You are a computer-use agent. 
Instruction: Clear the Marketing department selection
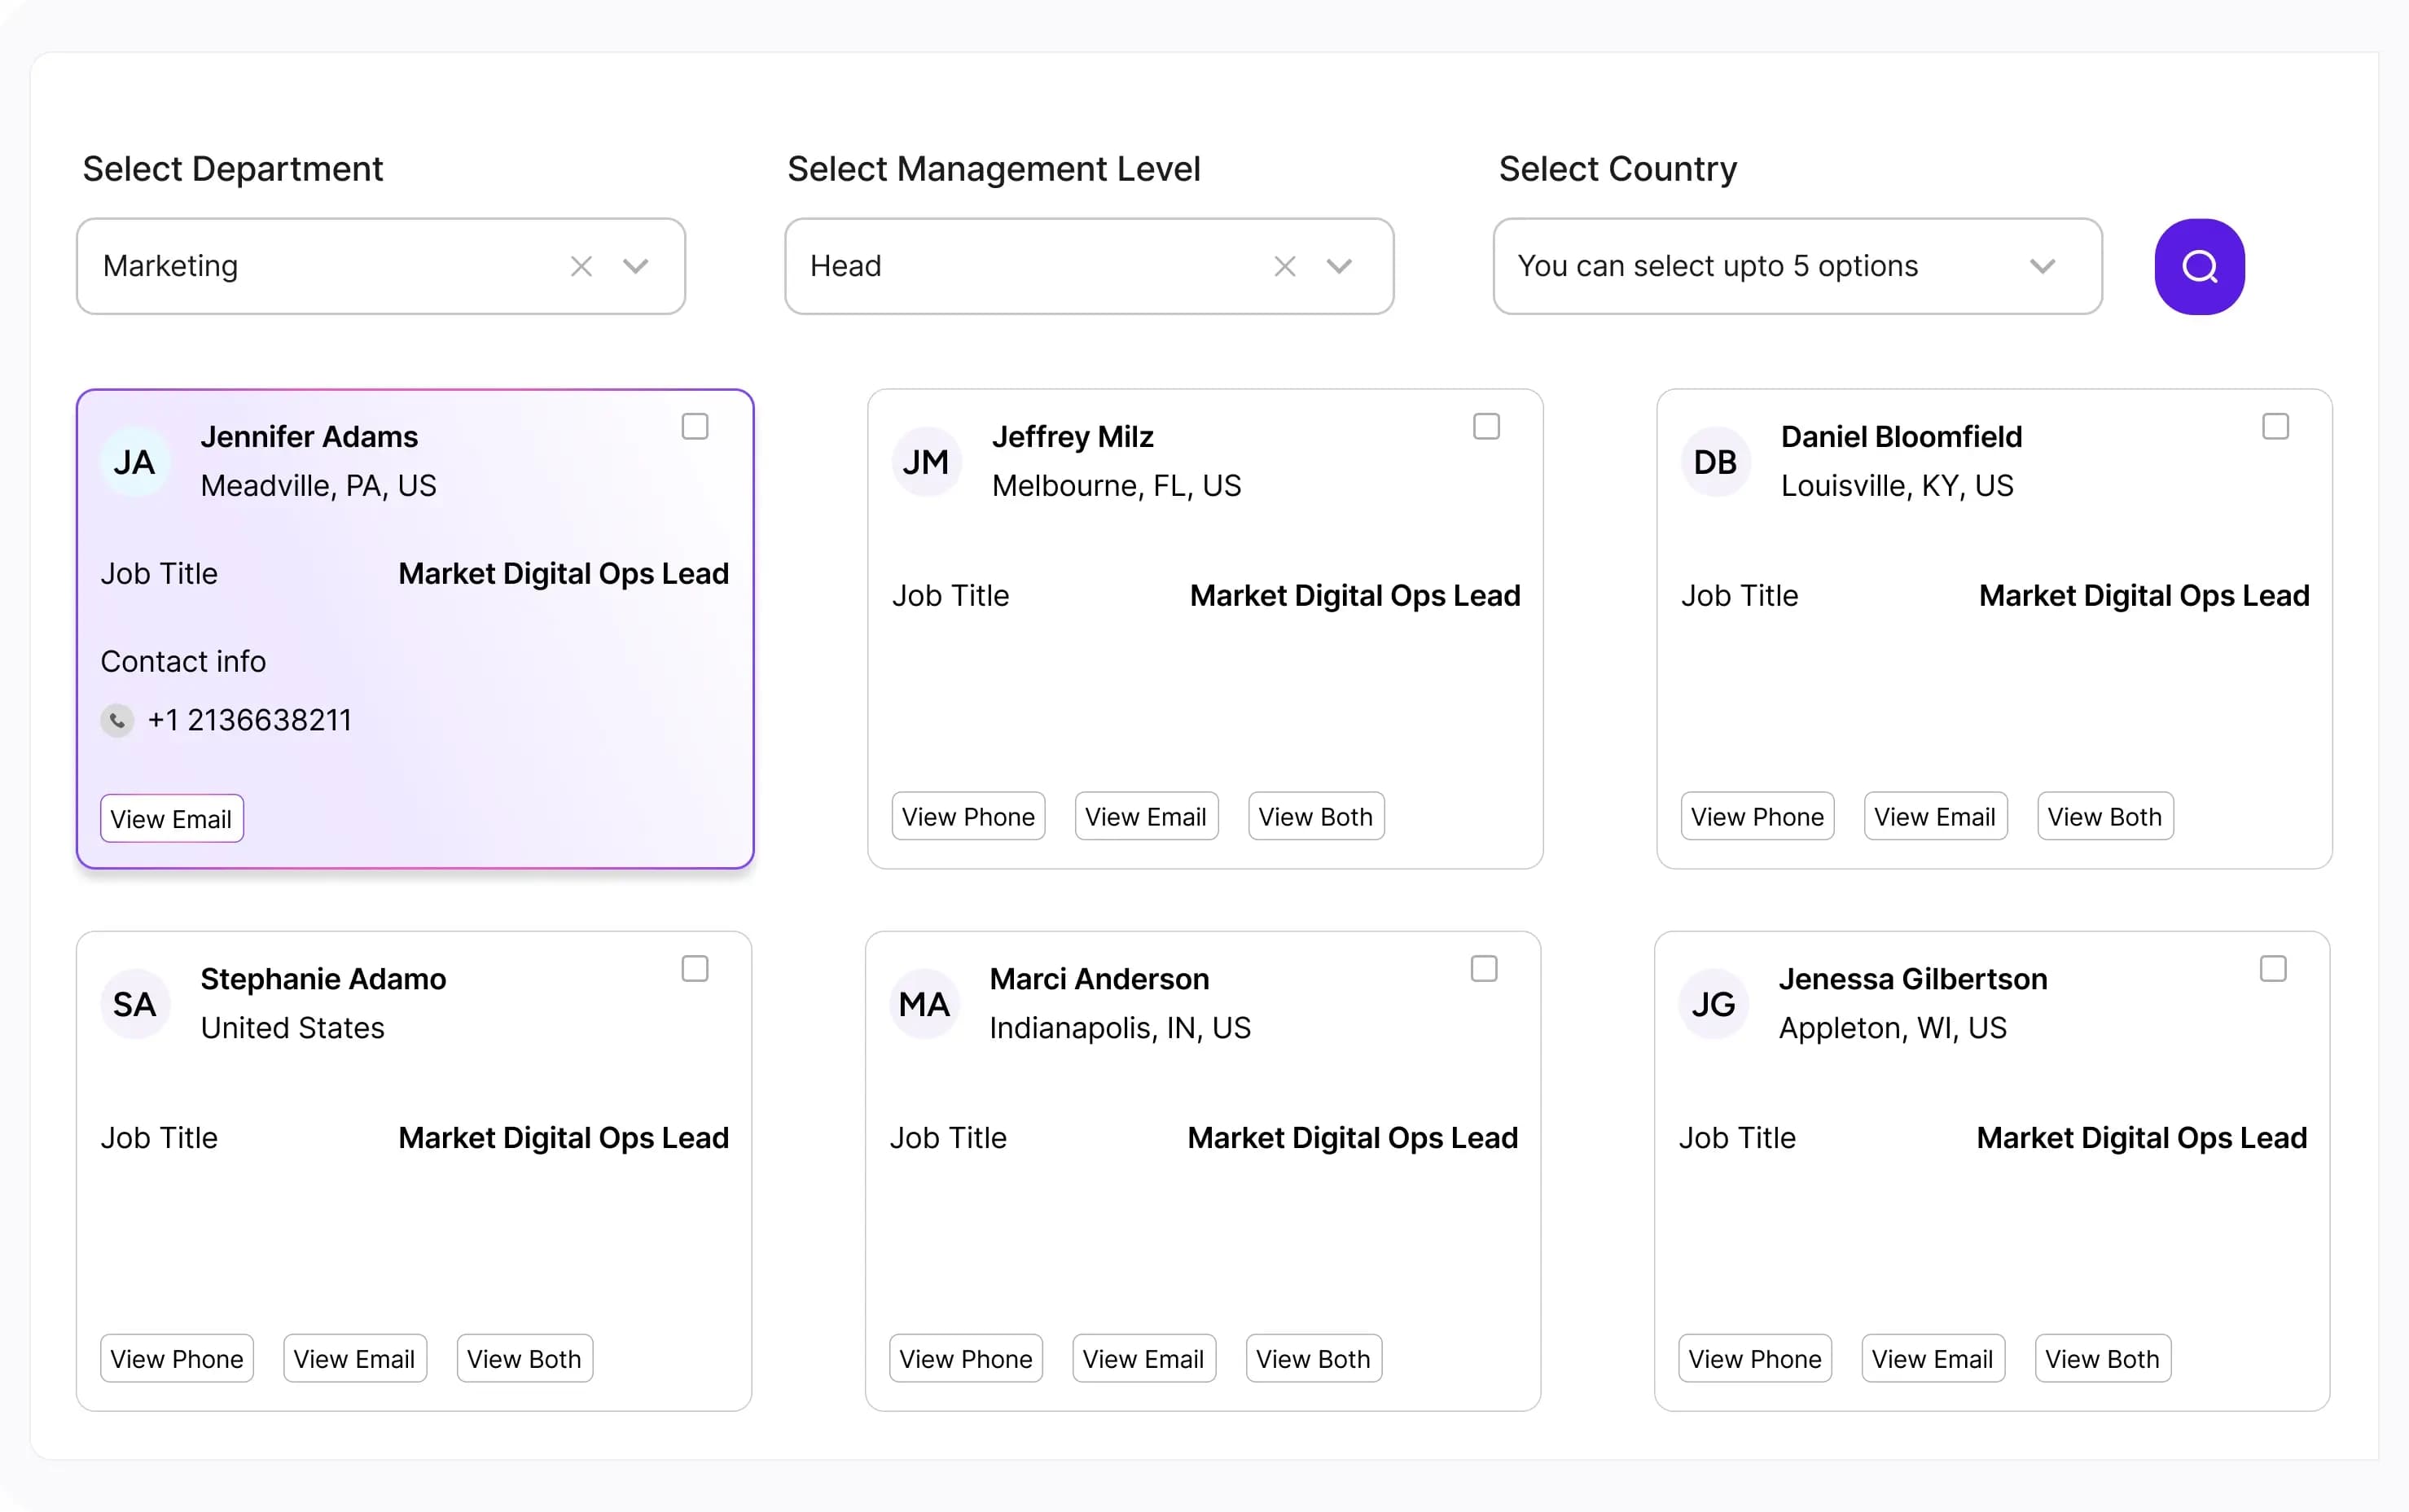pos(581,266)
